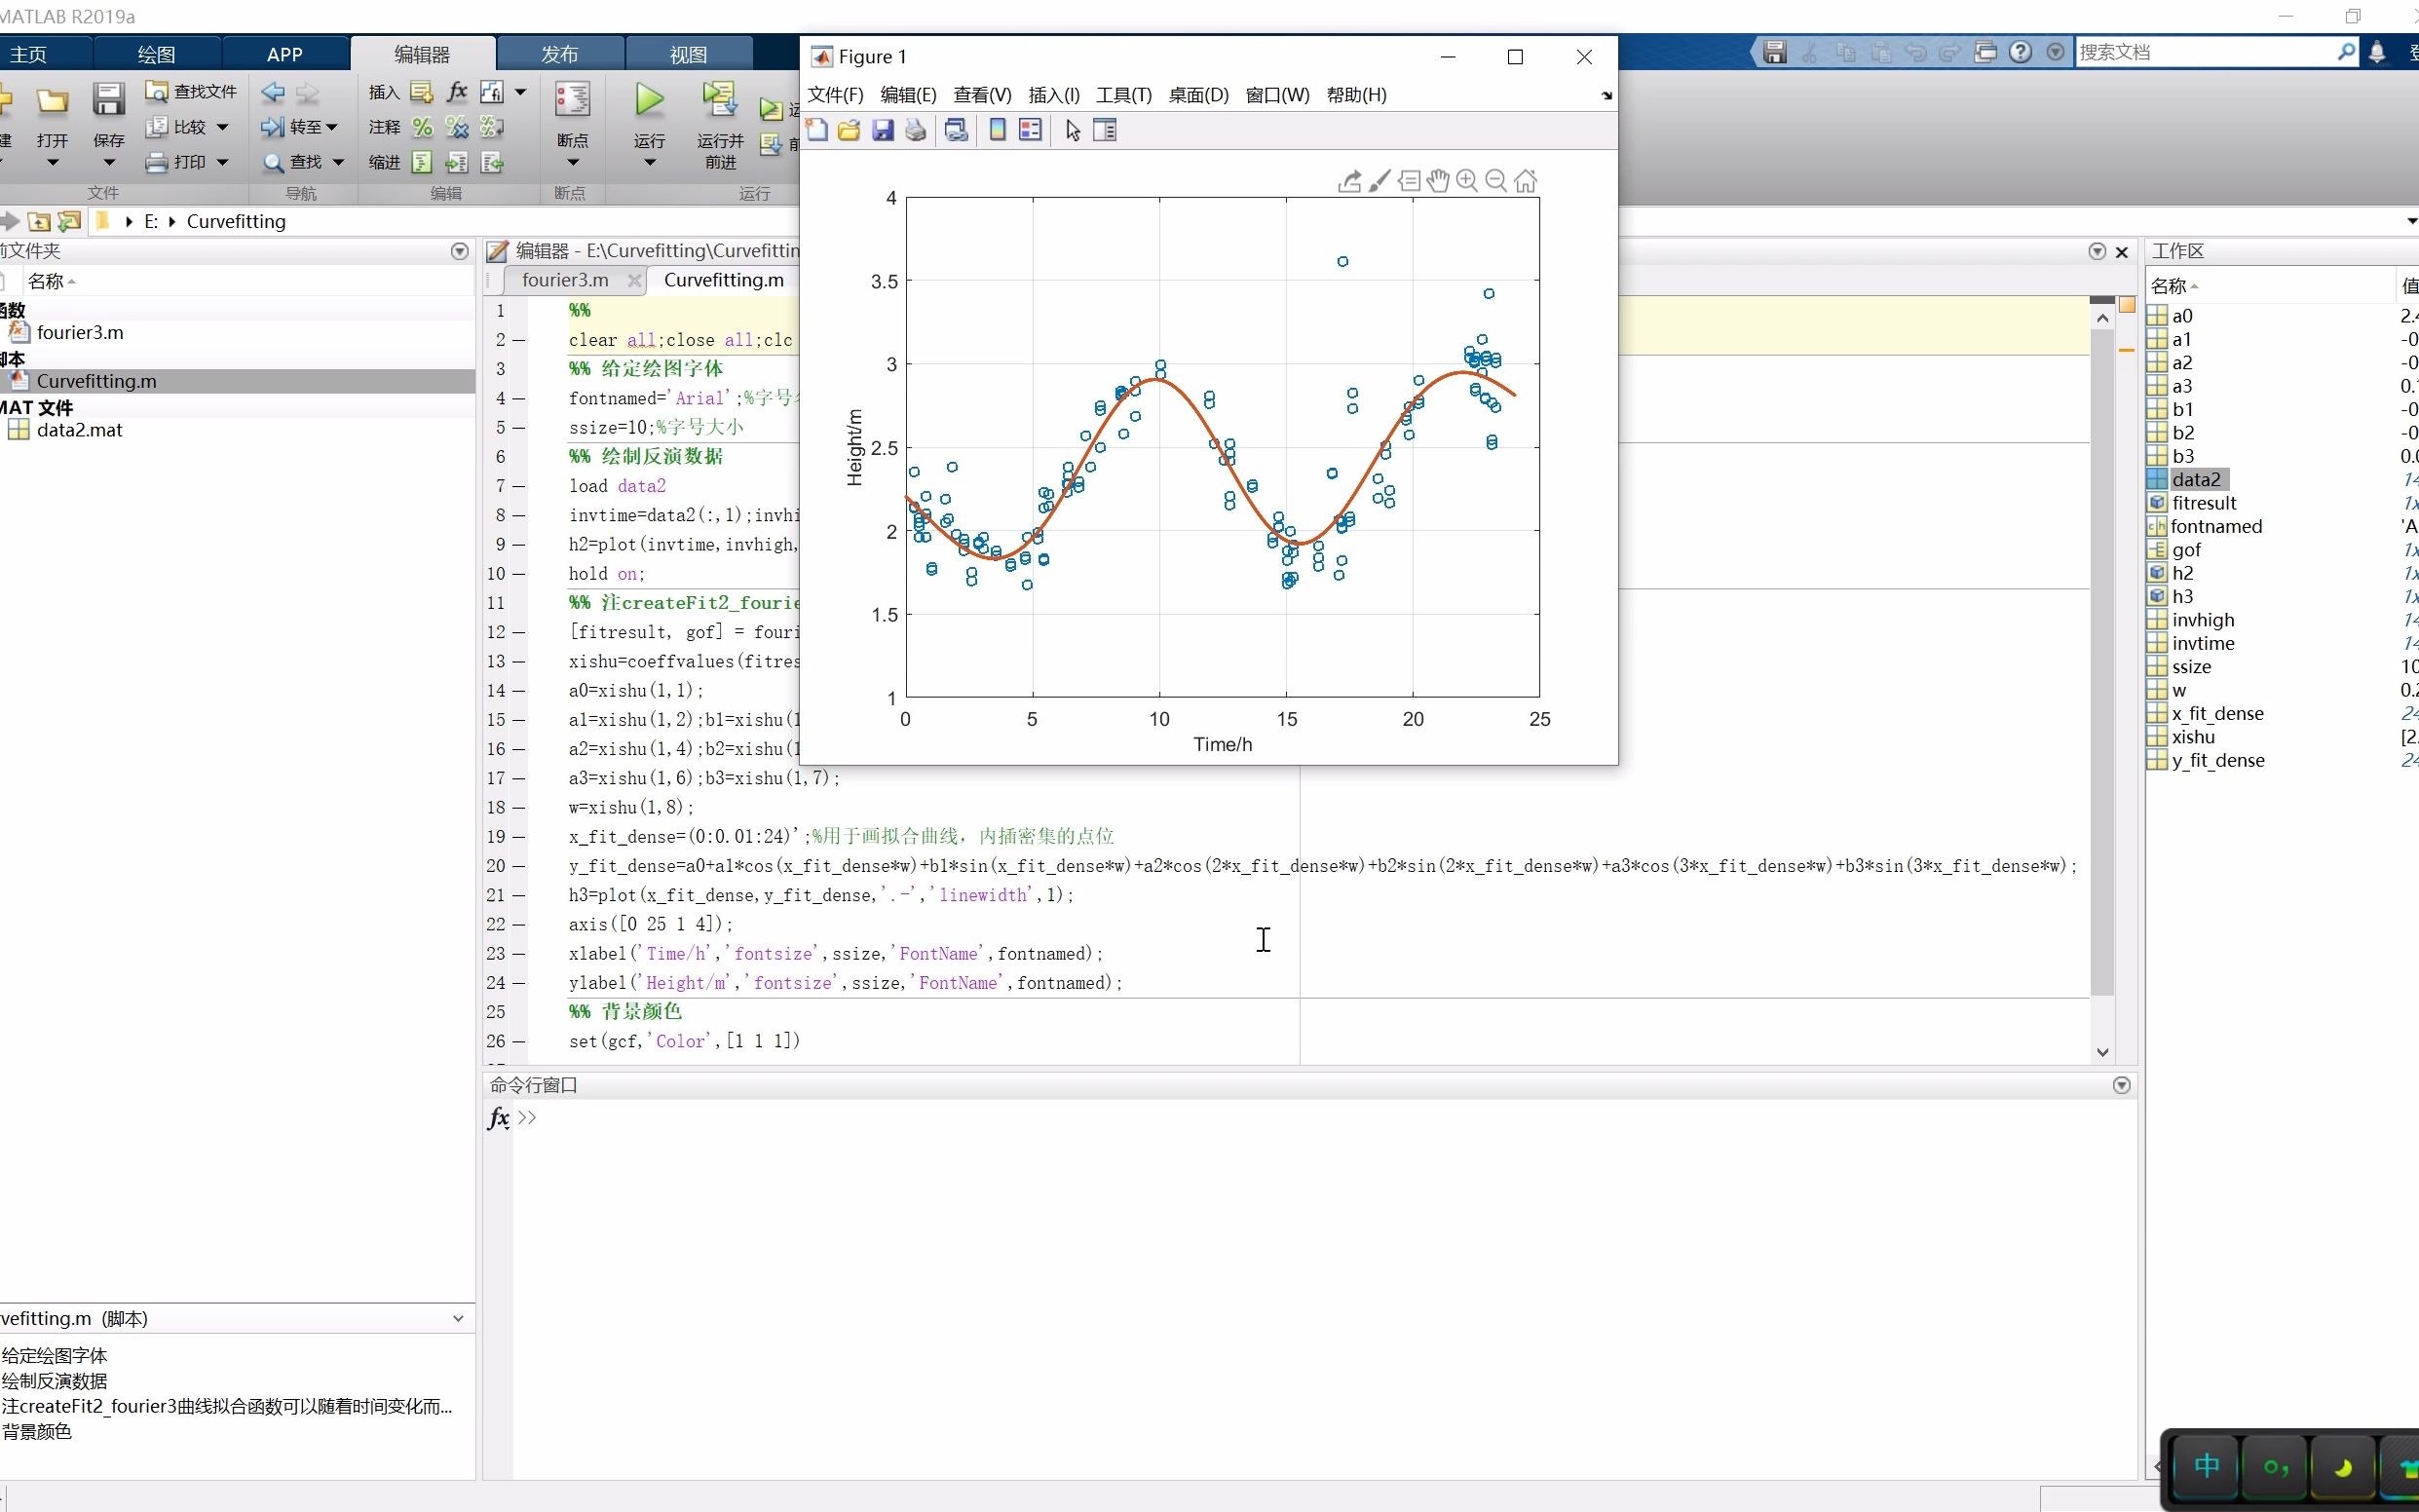
Task: Click the Print Figure icon
Action: 915,130
